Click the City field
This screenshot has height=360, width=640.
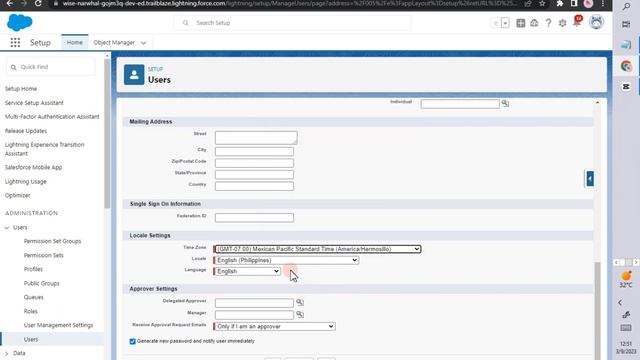pos(254,151)
